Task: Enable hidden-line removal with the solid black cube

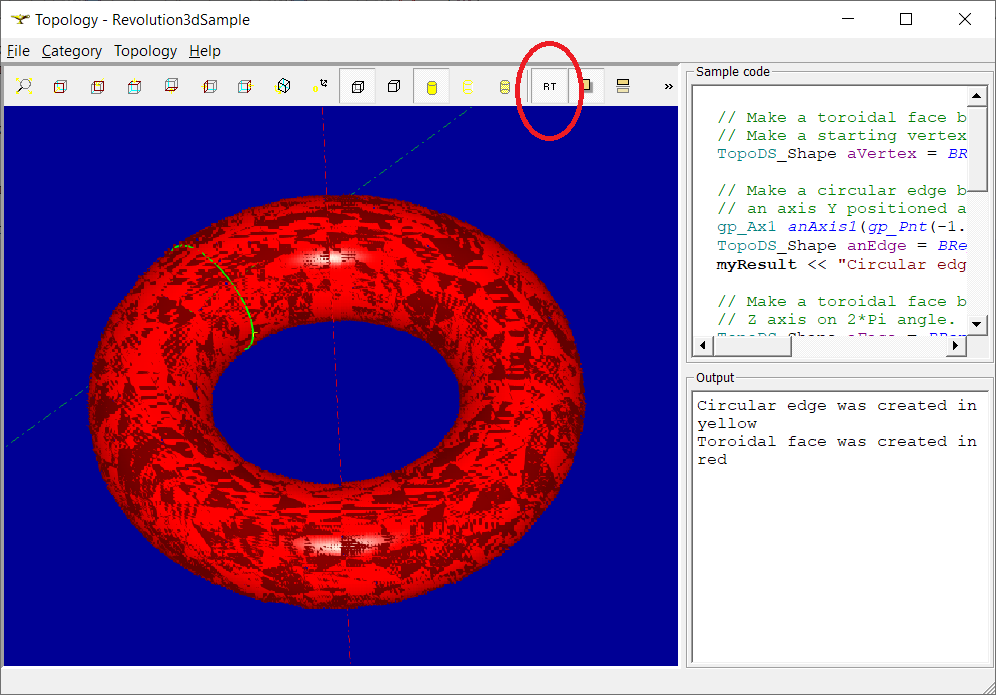Action: [x=394, y=87]
